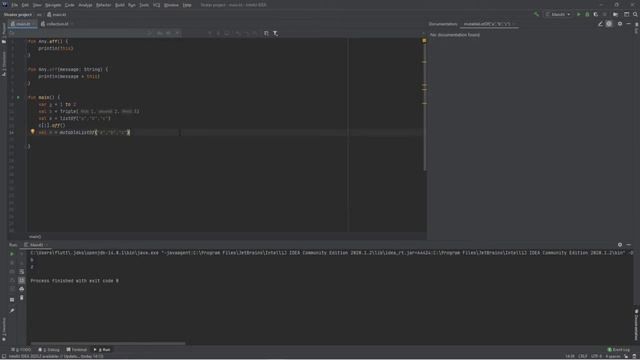The height and width of the screenshot is (360, 640).
Task: Open the Analyze menu
Action: pyautogui.click(x=85, y=5)
